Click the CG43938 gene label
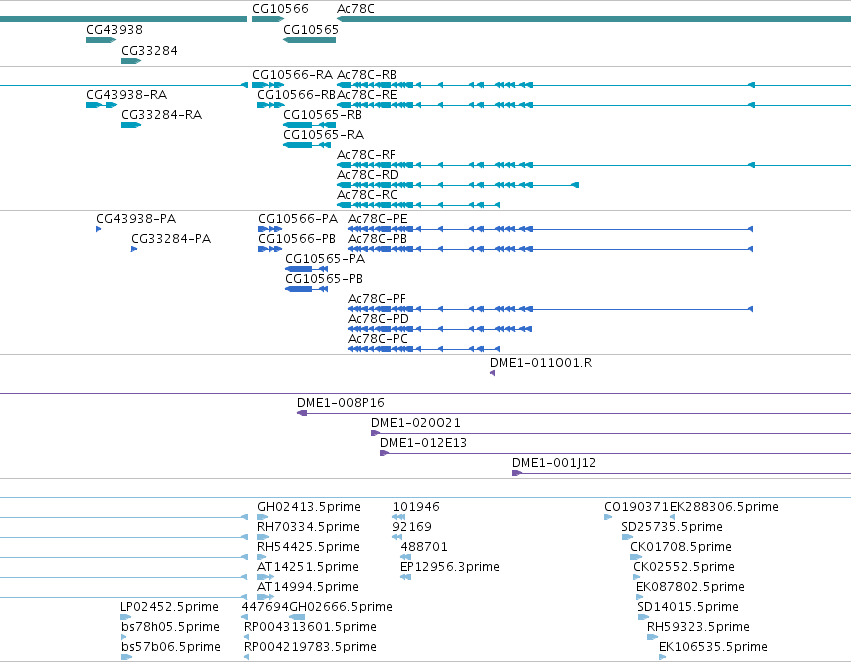Image resolution: width=851 pixels, height=662 pixels. [115, 29]
